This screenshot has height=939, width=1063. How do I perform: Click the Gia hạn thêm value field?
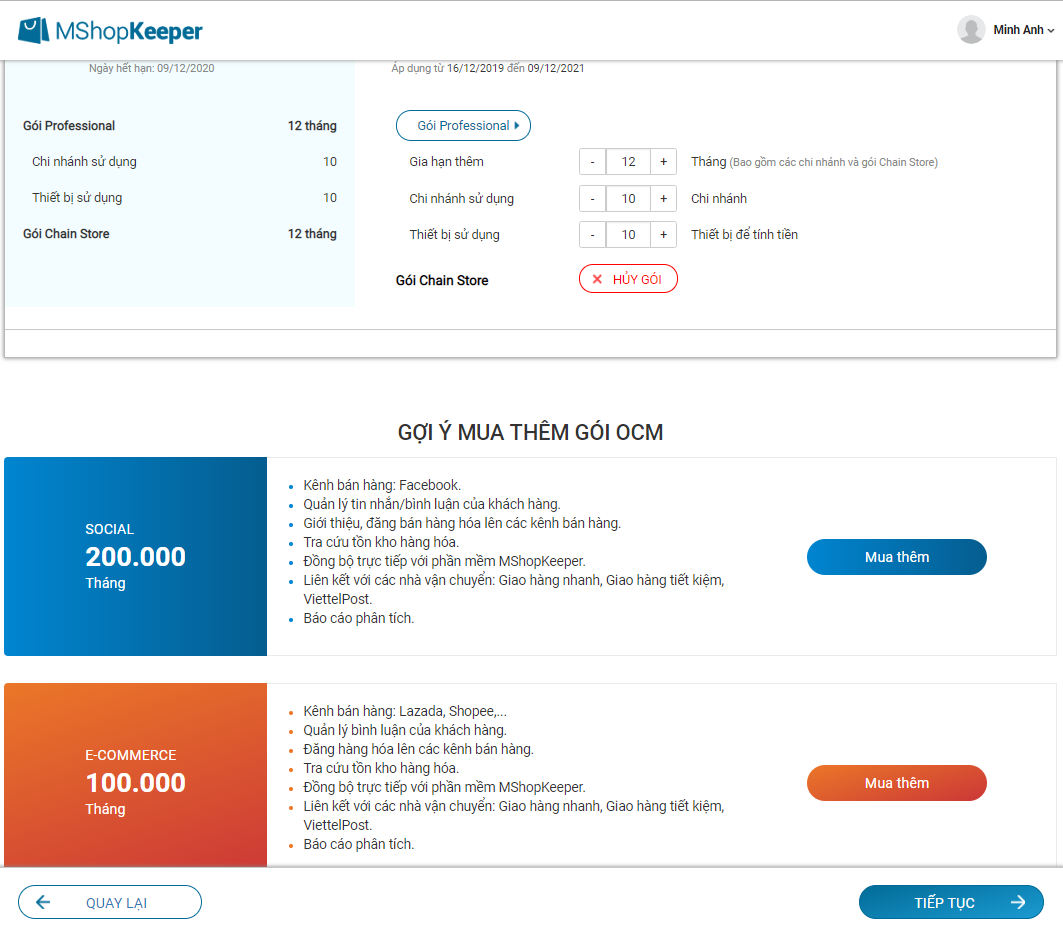pos(628,162)
